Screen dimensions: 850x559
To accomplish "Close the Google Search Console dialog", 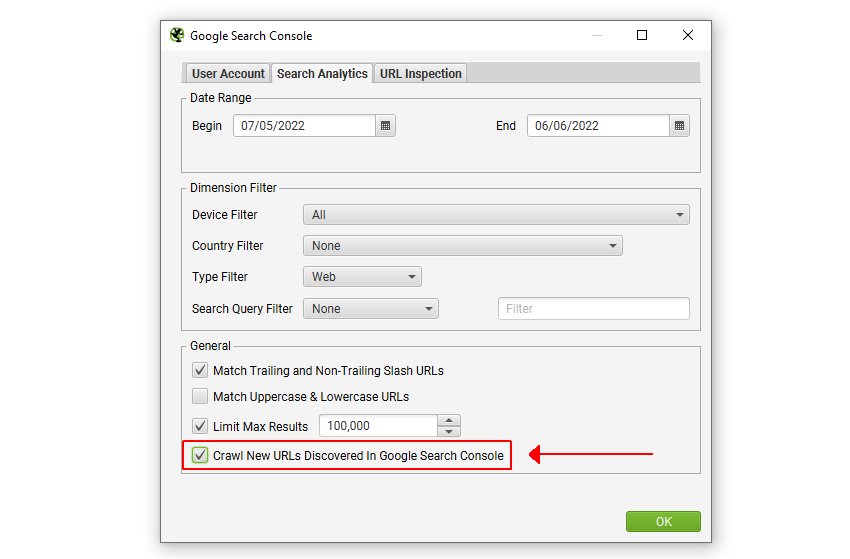I will (688, 35).
